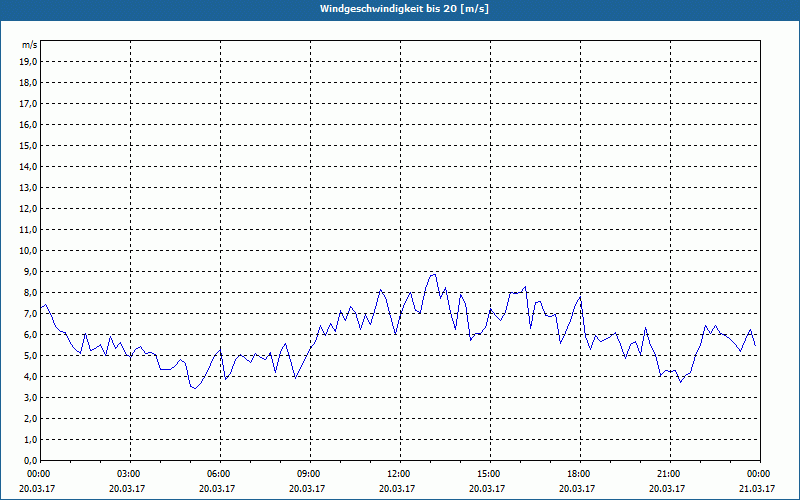Click the 5,0 y-axis value

[x=30, y=356]
